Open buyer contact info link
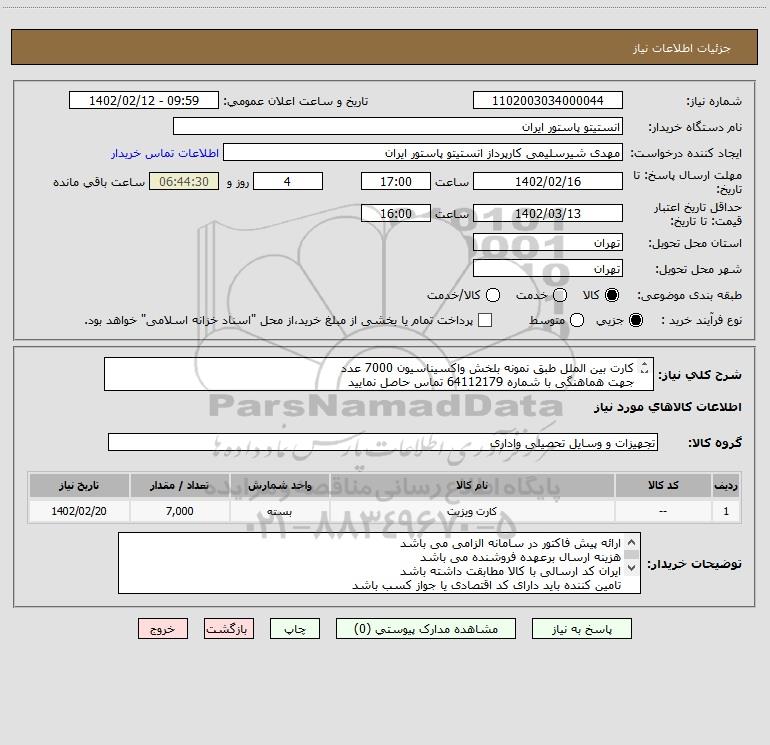This screenshot has width=770, height=745. [x=165, y=153]
